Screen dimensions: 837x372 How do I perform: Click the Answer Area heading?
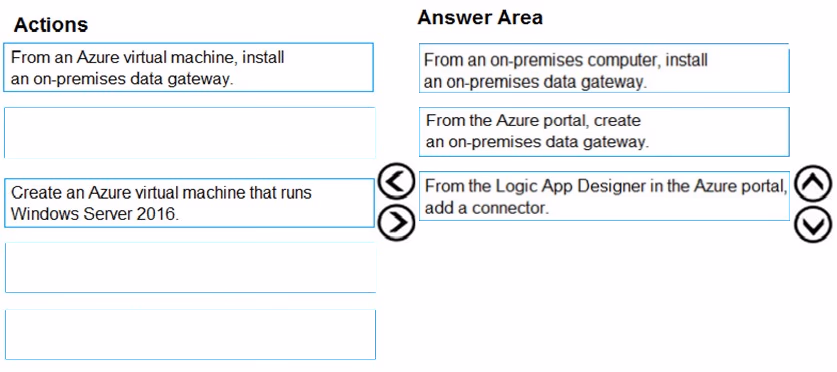480,18
